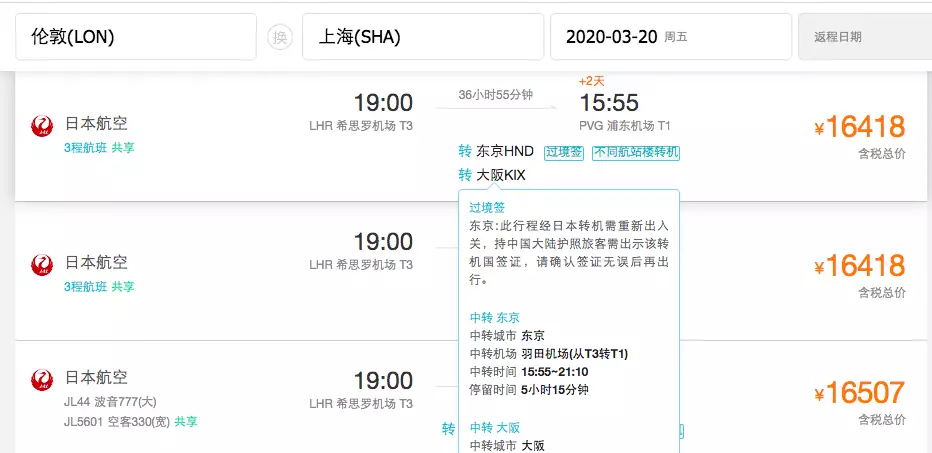Open the departure date picker 2020-03-20
The image size is (932, 453).
click(670, 37)
